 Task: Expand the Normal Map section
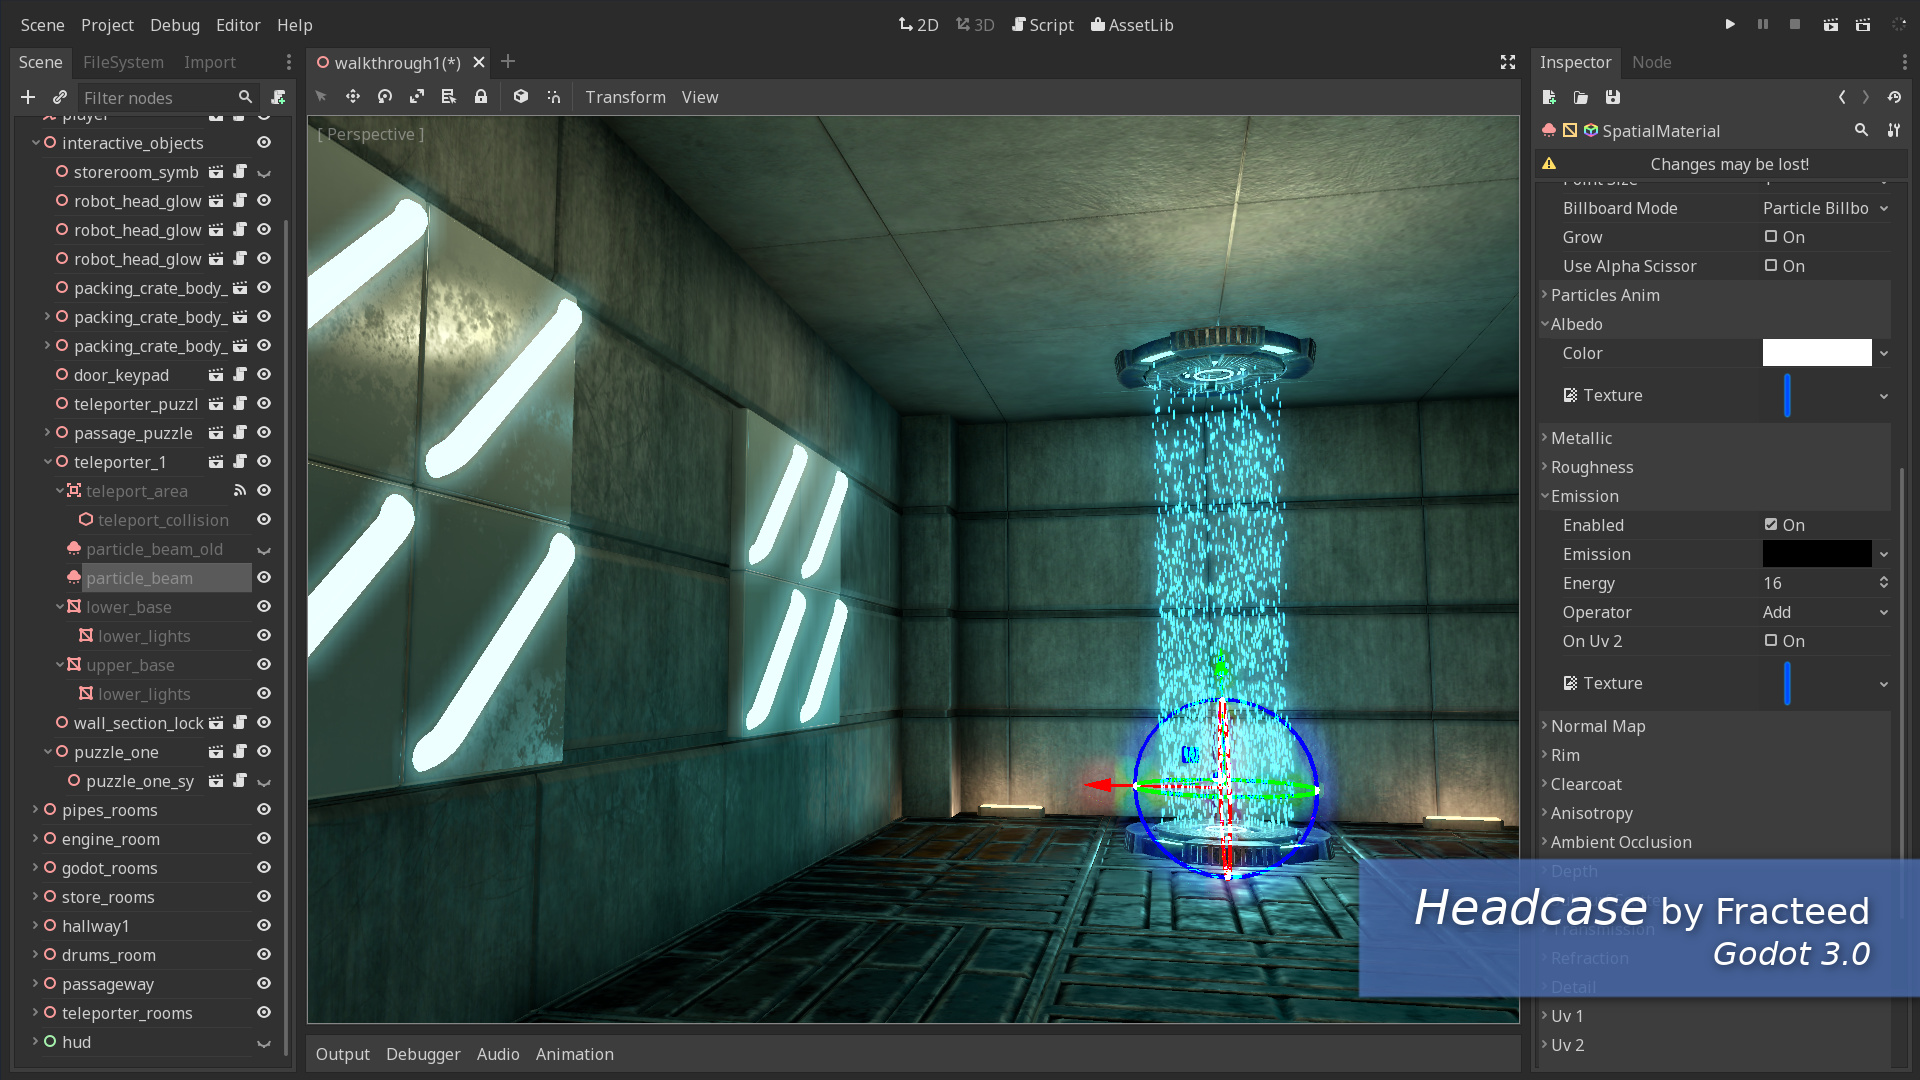pos(1594,725)
